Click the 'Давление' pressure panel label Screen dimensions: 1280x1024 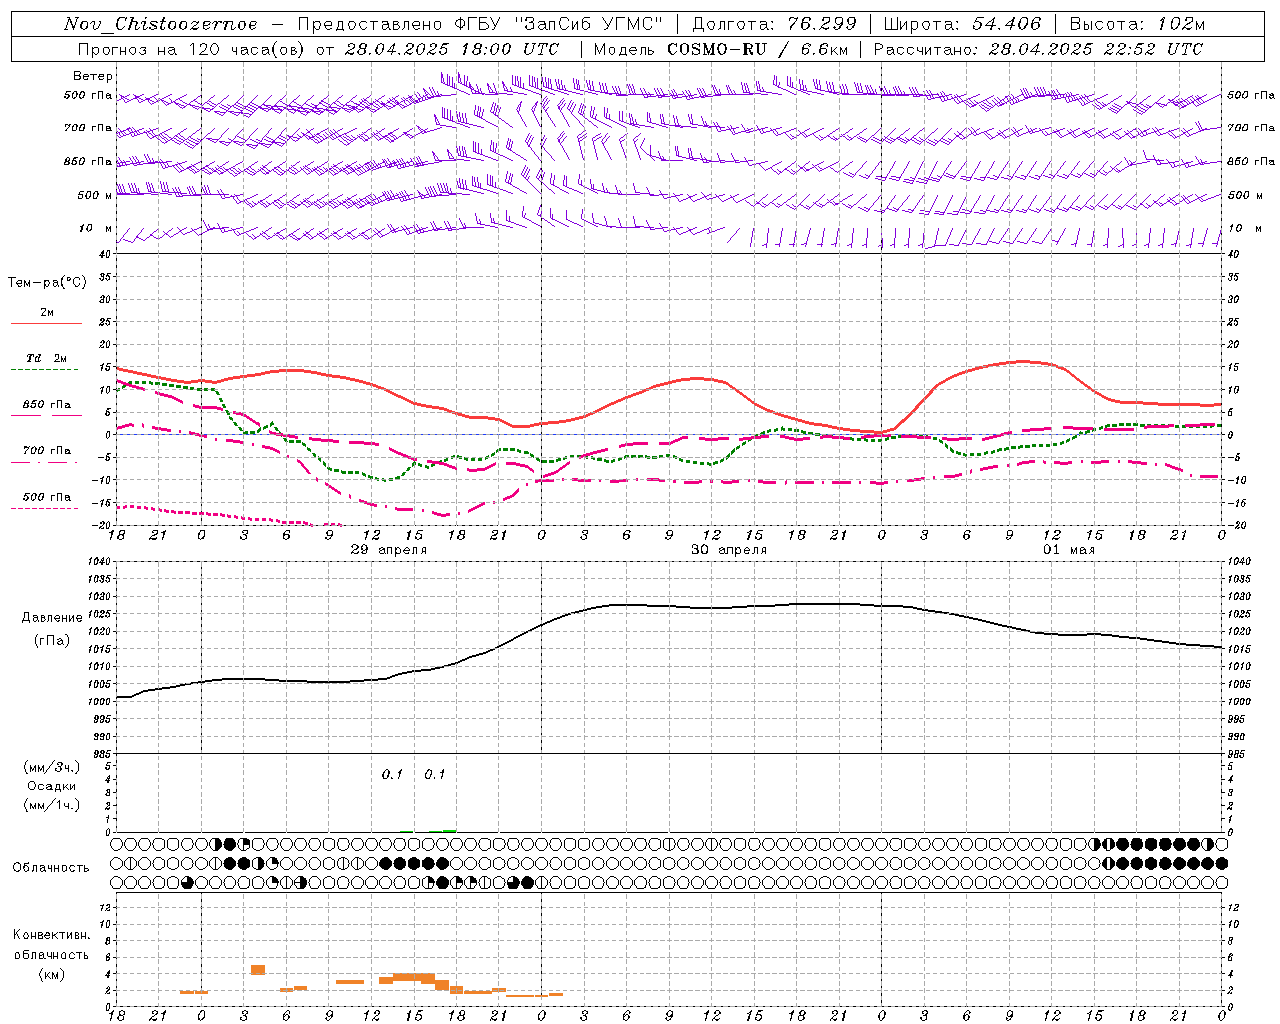[x=52, y=618]
